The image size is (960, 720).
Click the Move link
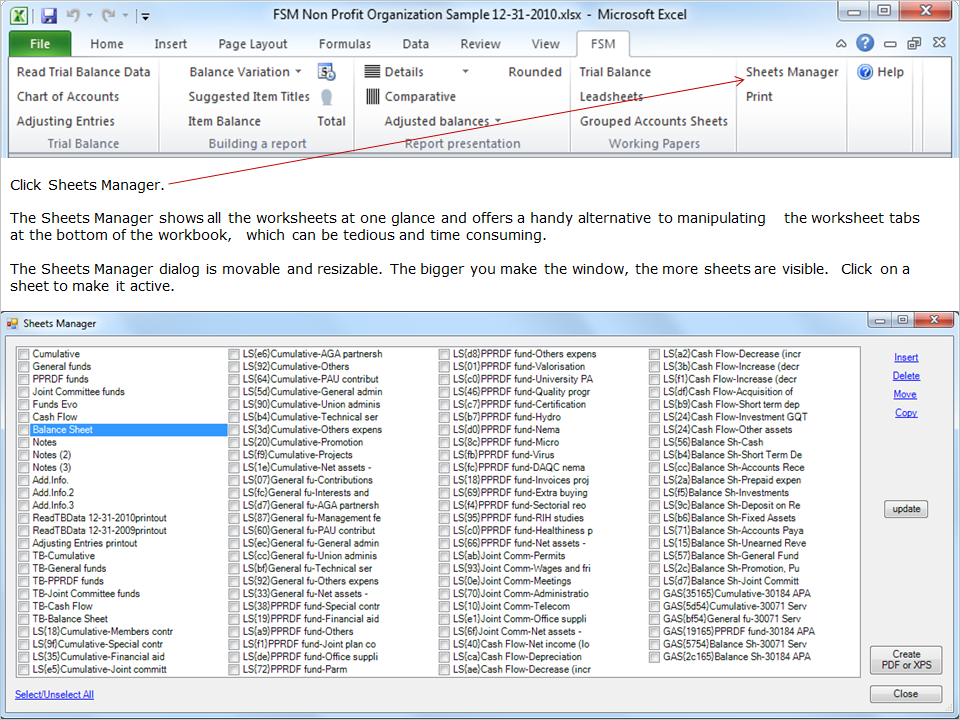click(905, 394)
